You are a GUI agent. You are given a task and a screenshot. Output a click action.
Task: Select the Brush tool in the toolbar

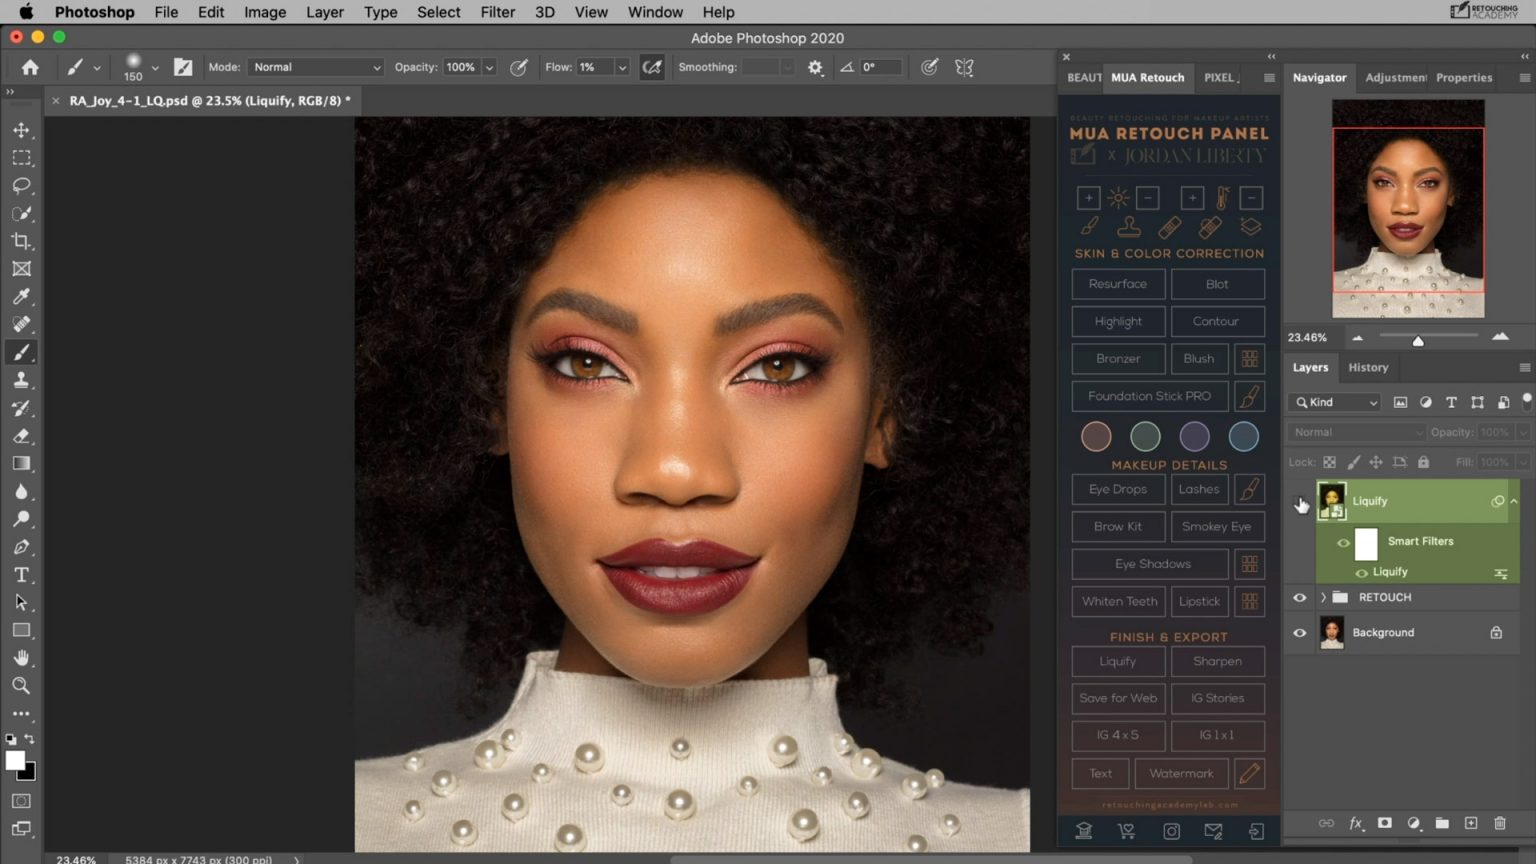[x=21, y=352]
